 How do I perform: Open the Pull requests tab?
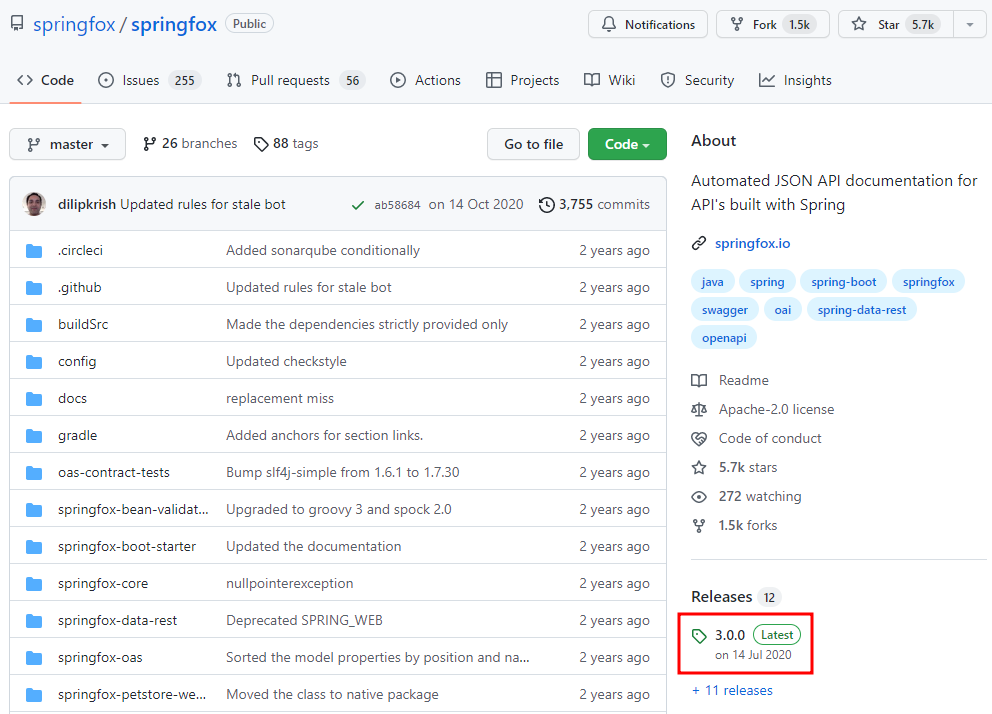(x=295, y=80)
